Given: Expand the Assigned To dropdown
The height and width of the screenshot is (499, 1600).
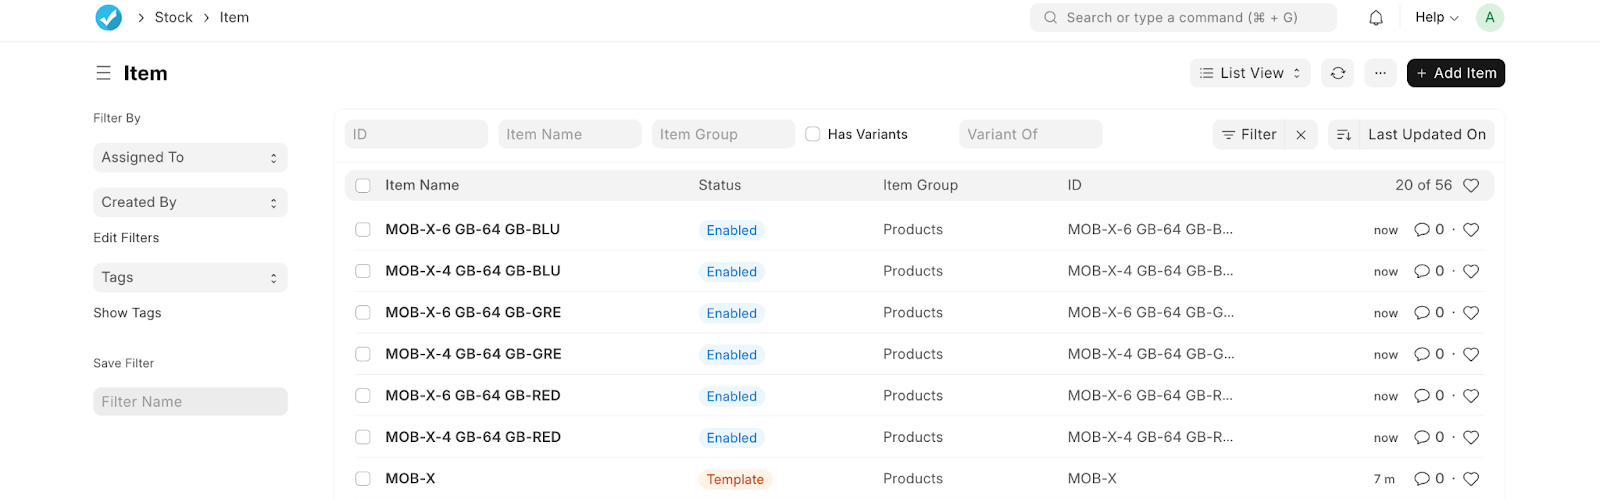Looking at the screenshot, I should (x=190, y=158).
